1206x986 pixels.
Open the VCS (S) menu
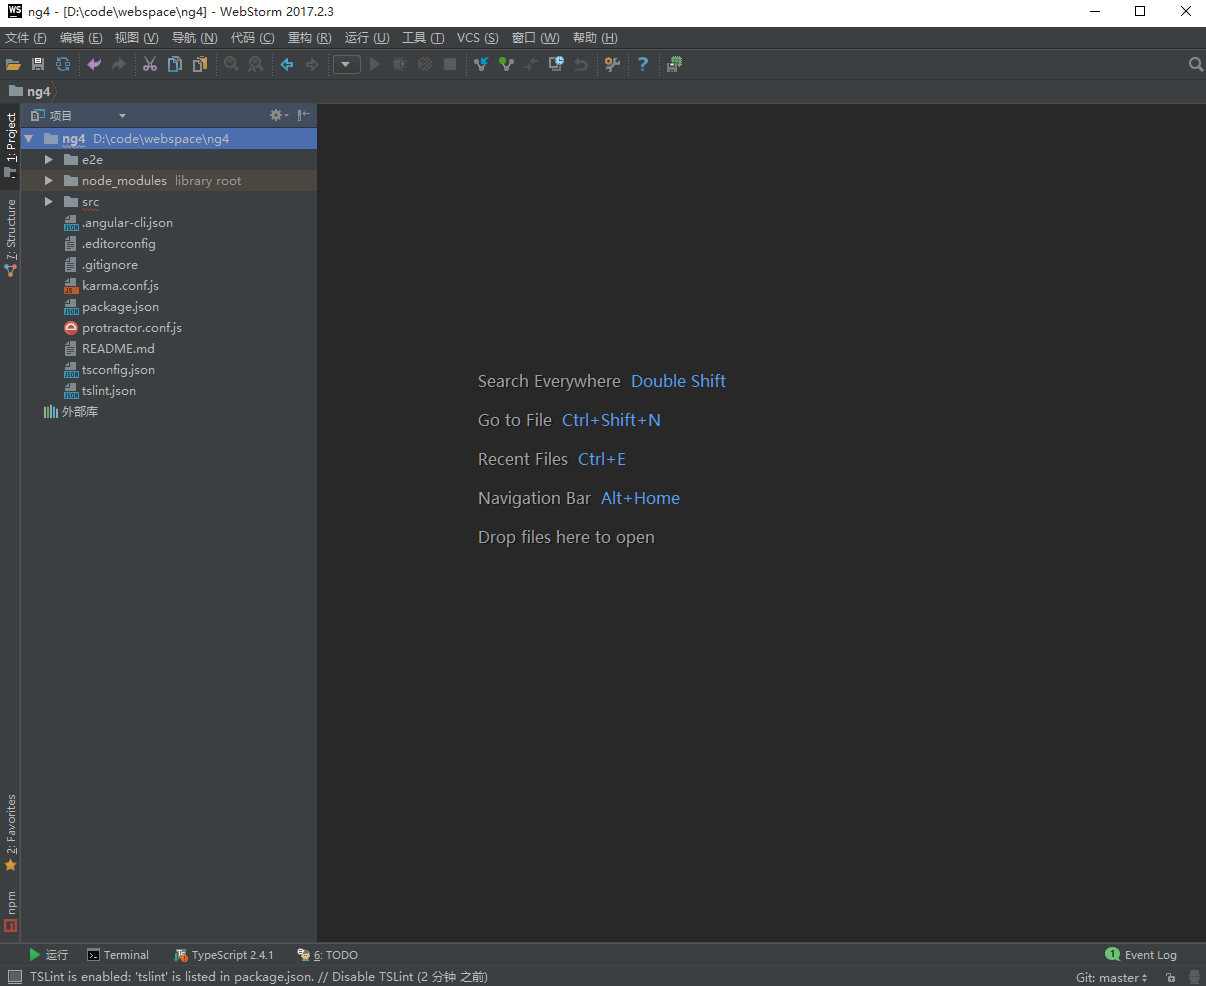point(477,38)
